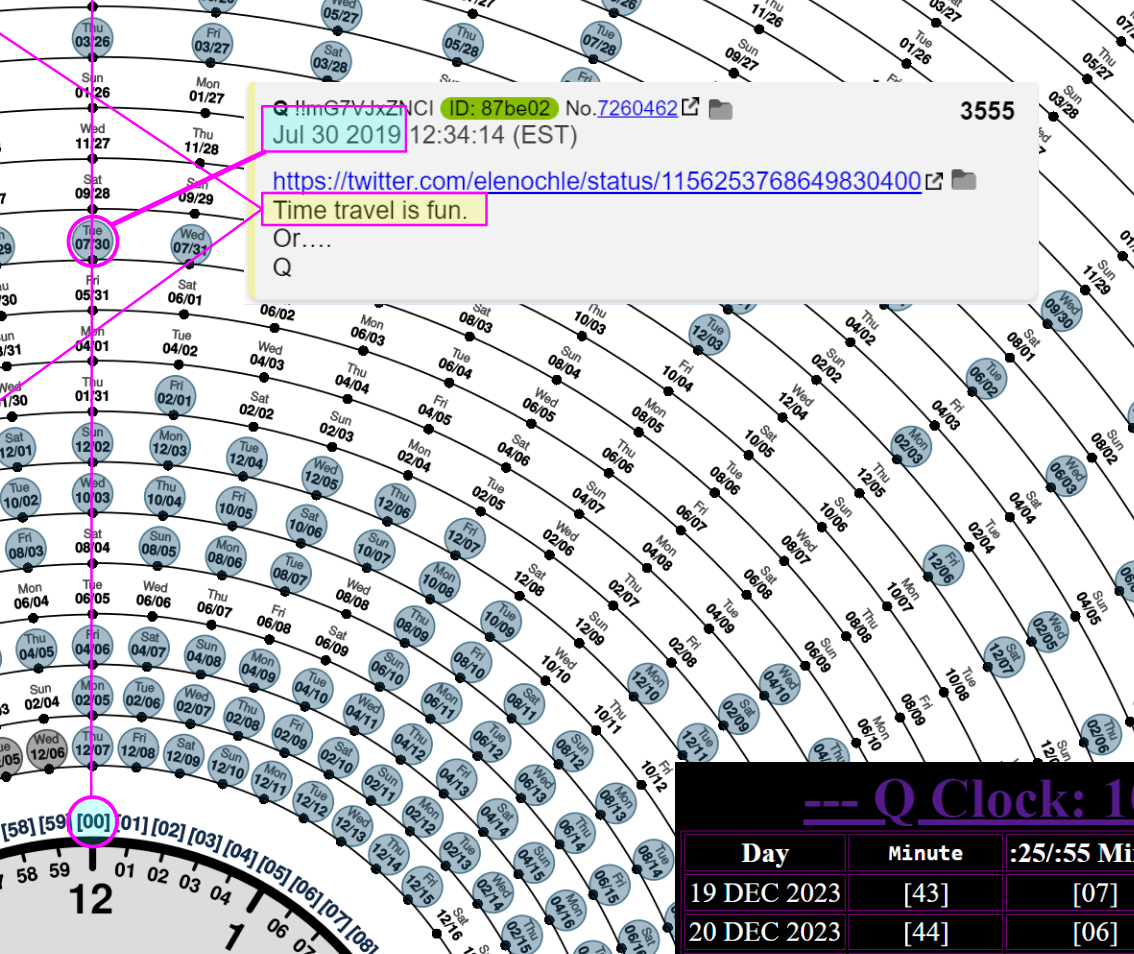Select the Tue 02/06 date node
Viewport: 1134px width, 954px height.
(143, 698)
